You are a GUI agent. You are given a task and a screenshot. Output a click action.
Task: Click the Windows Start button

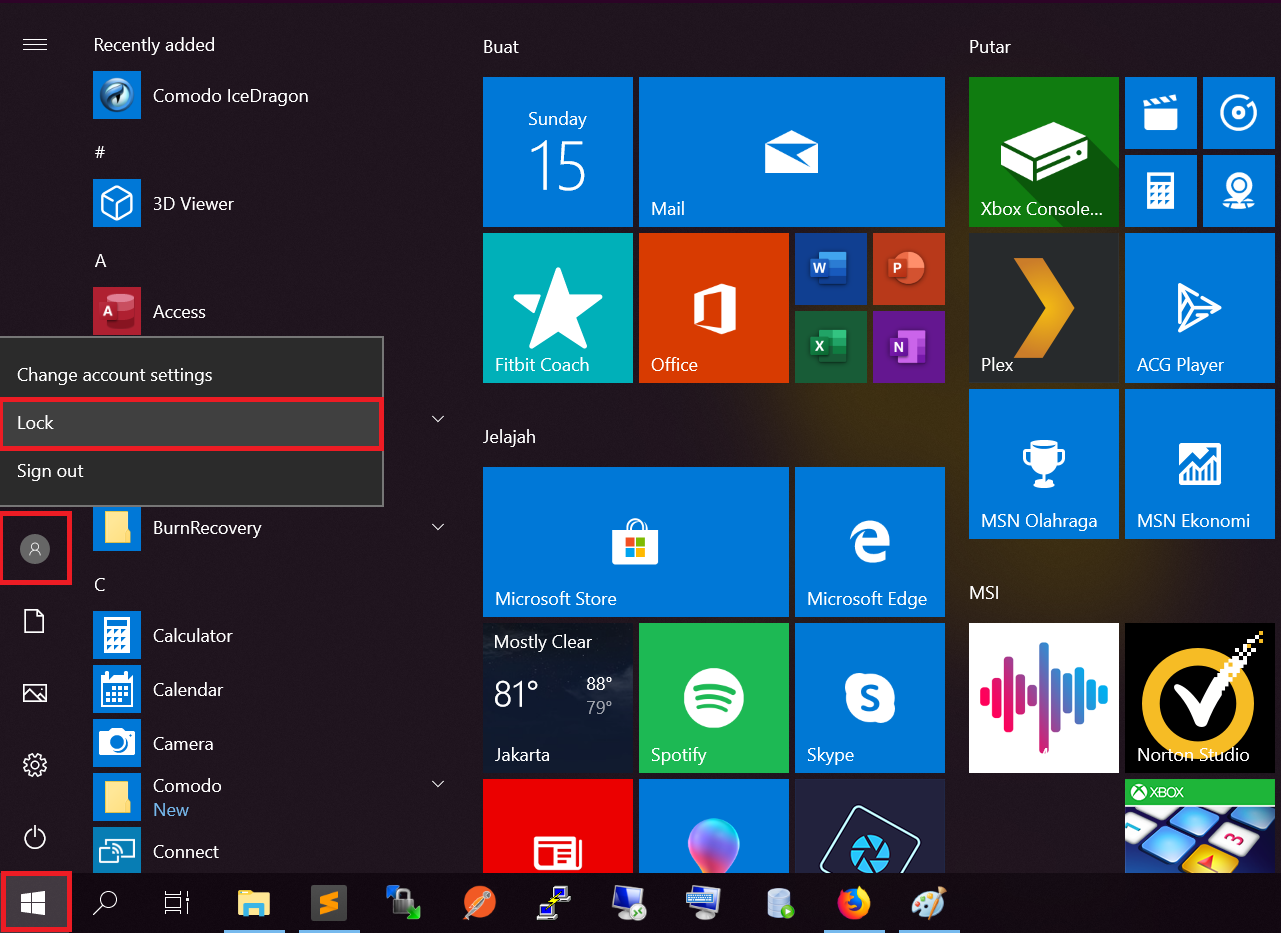click(34, 903)
